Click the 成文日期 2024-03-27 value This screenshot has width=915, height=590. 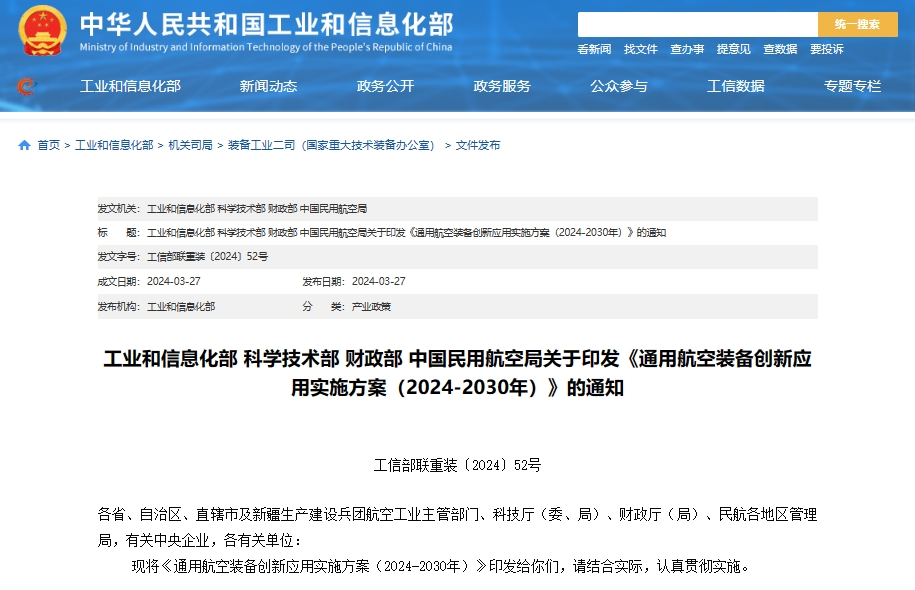tap(173, 281)
